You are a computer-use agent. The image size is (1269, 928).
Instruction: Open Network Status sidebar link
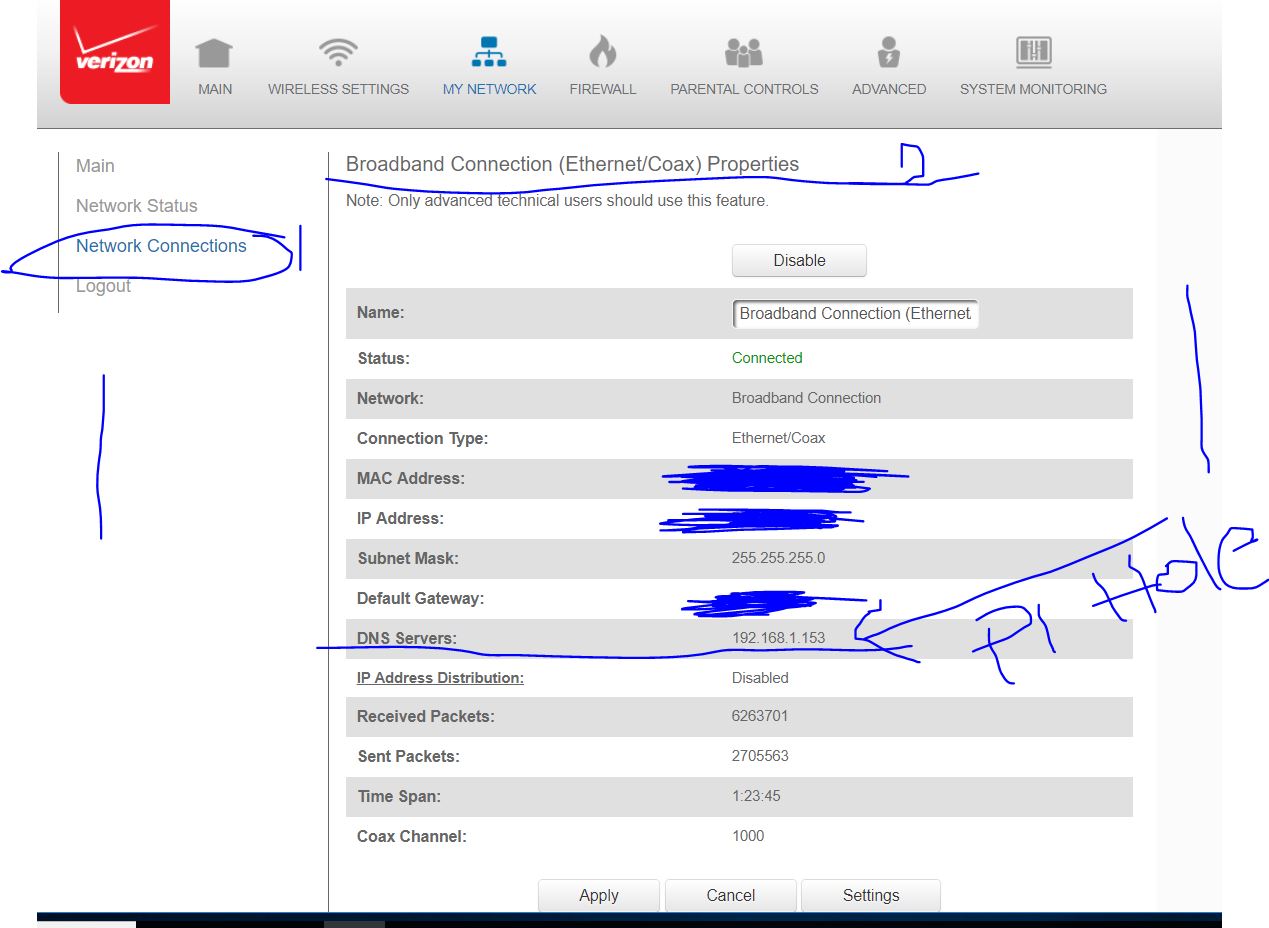[x=137, y=206]
